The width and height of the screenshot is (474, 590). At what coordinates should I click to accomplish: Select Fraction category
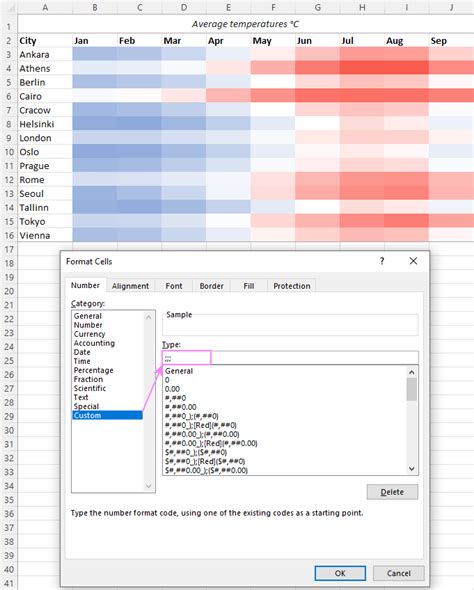point(107,379)
